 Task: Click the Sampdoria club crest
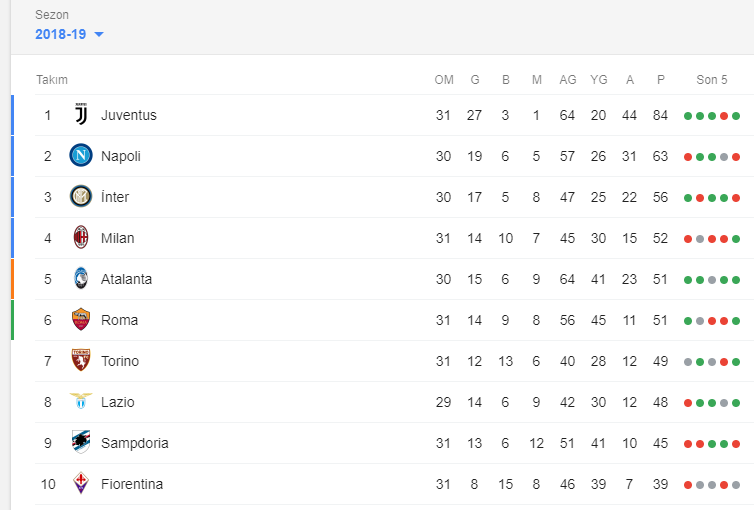coord(81,443)
